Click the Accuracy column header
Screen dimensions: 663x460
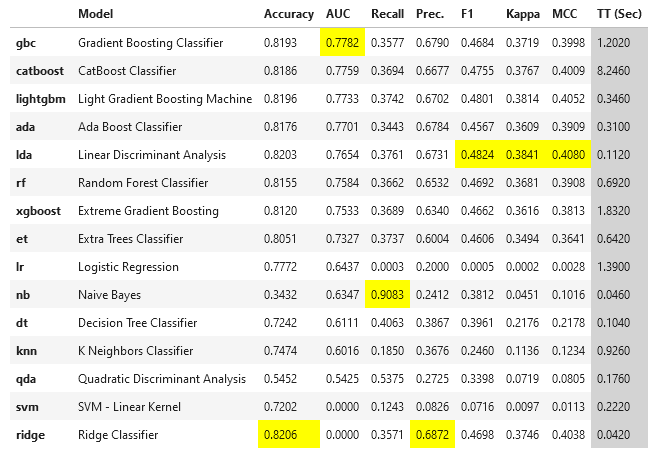(289, 14)
